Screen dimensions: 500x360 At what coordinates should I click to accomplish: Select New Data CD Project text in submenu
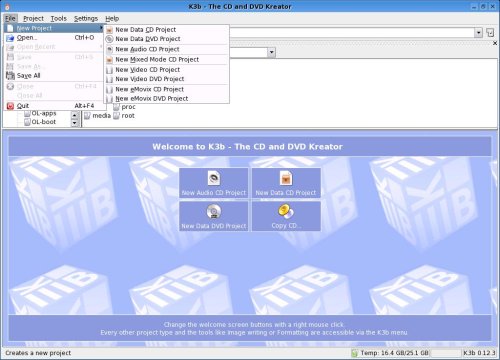point(146,30)
